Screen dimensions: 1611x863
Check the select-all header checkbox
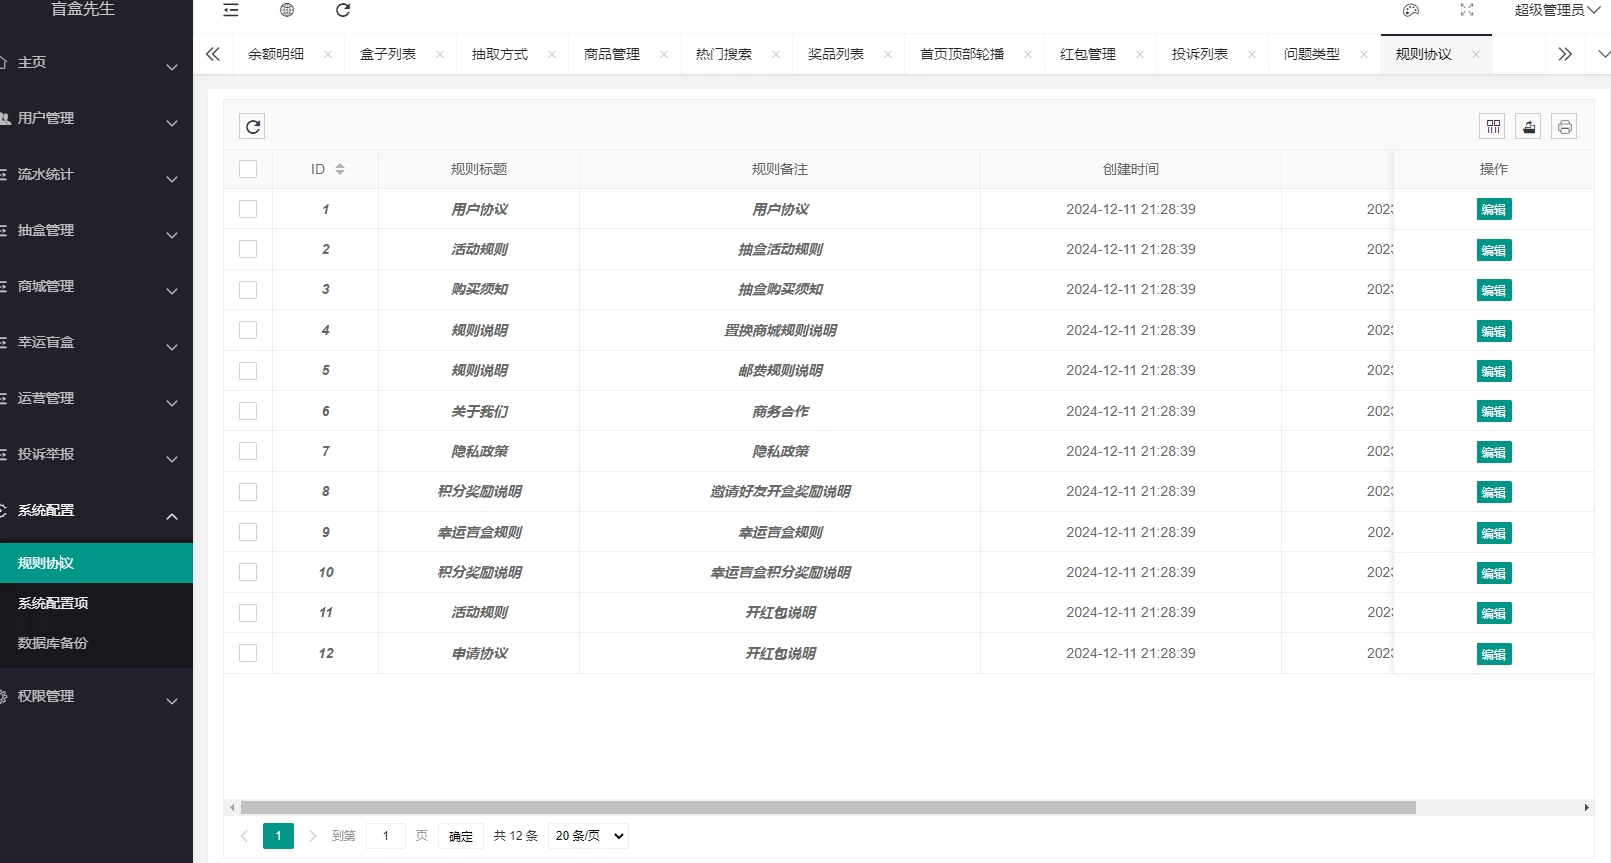pos(248,169)
